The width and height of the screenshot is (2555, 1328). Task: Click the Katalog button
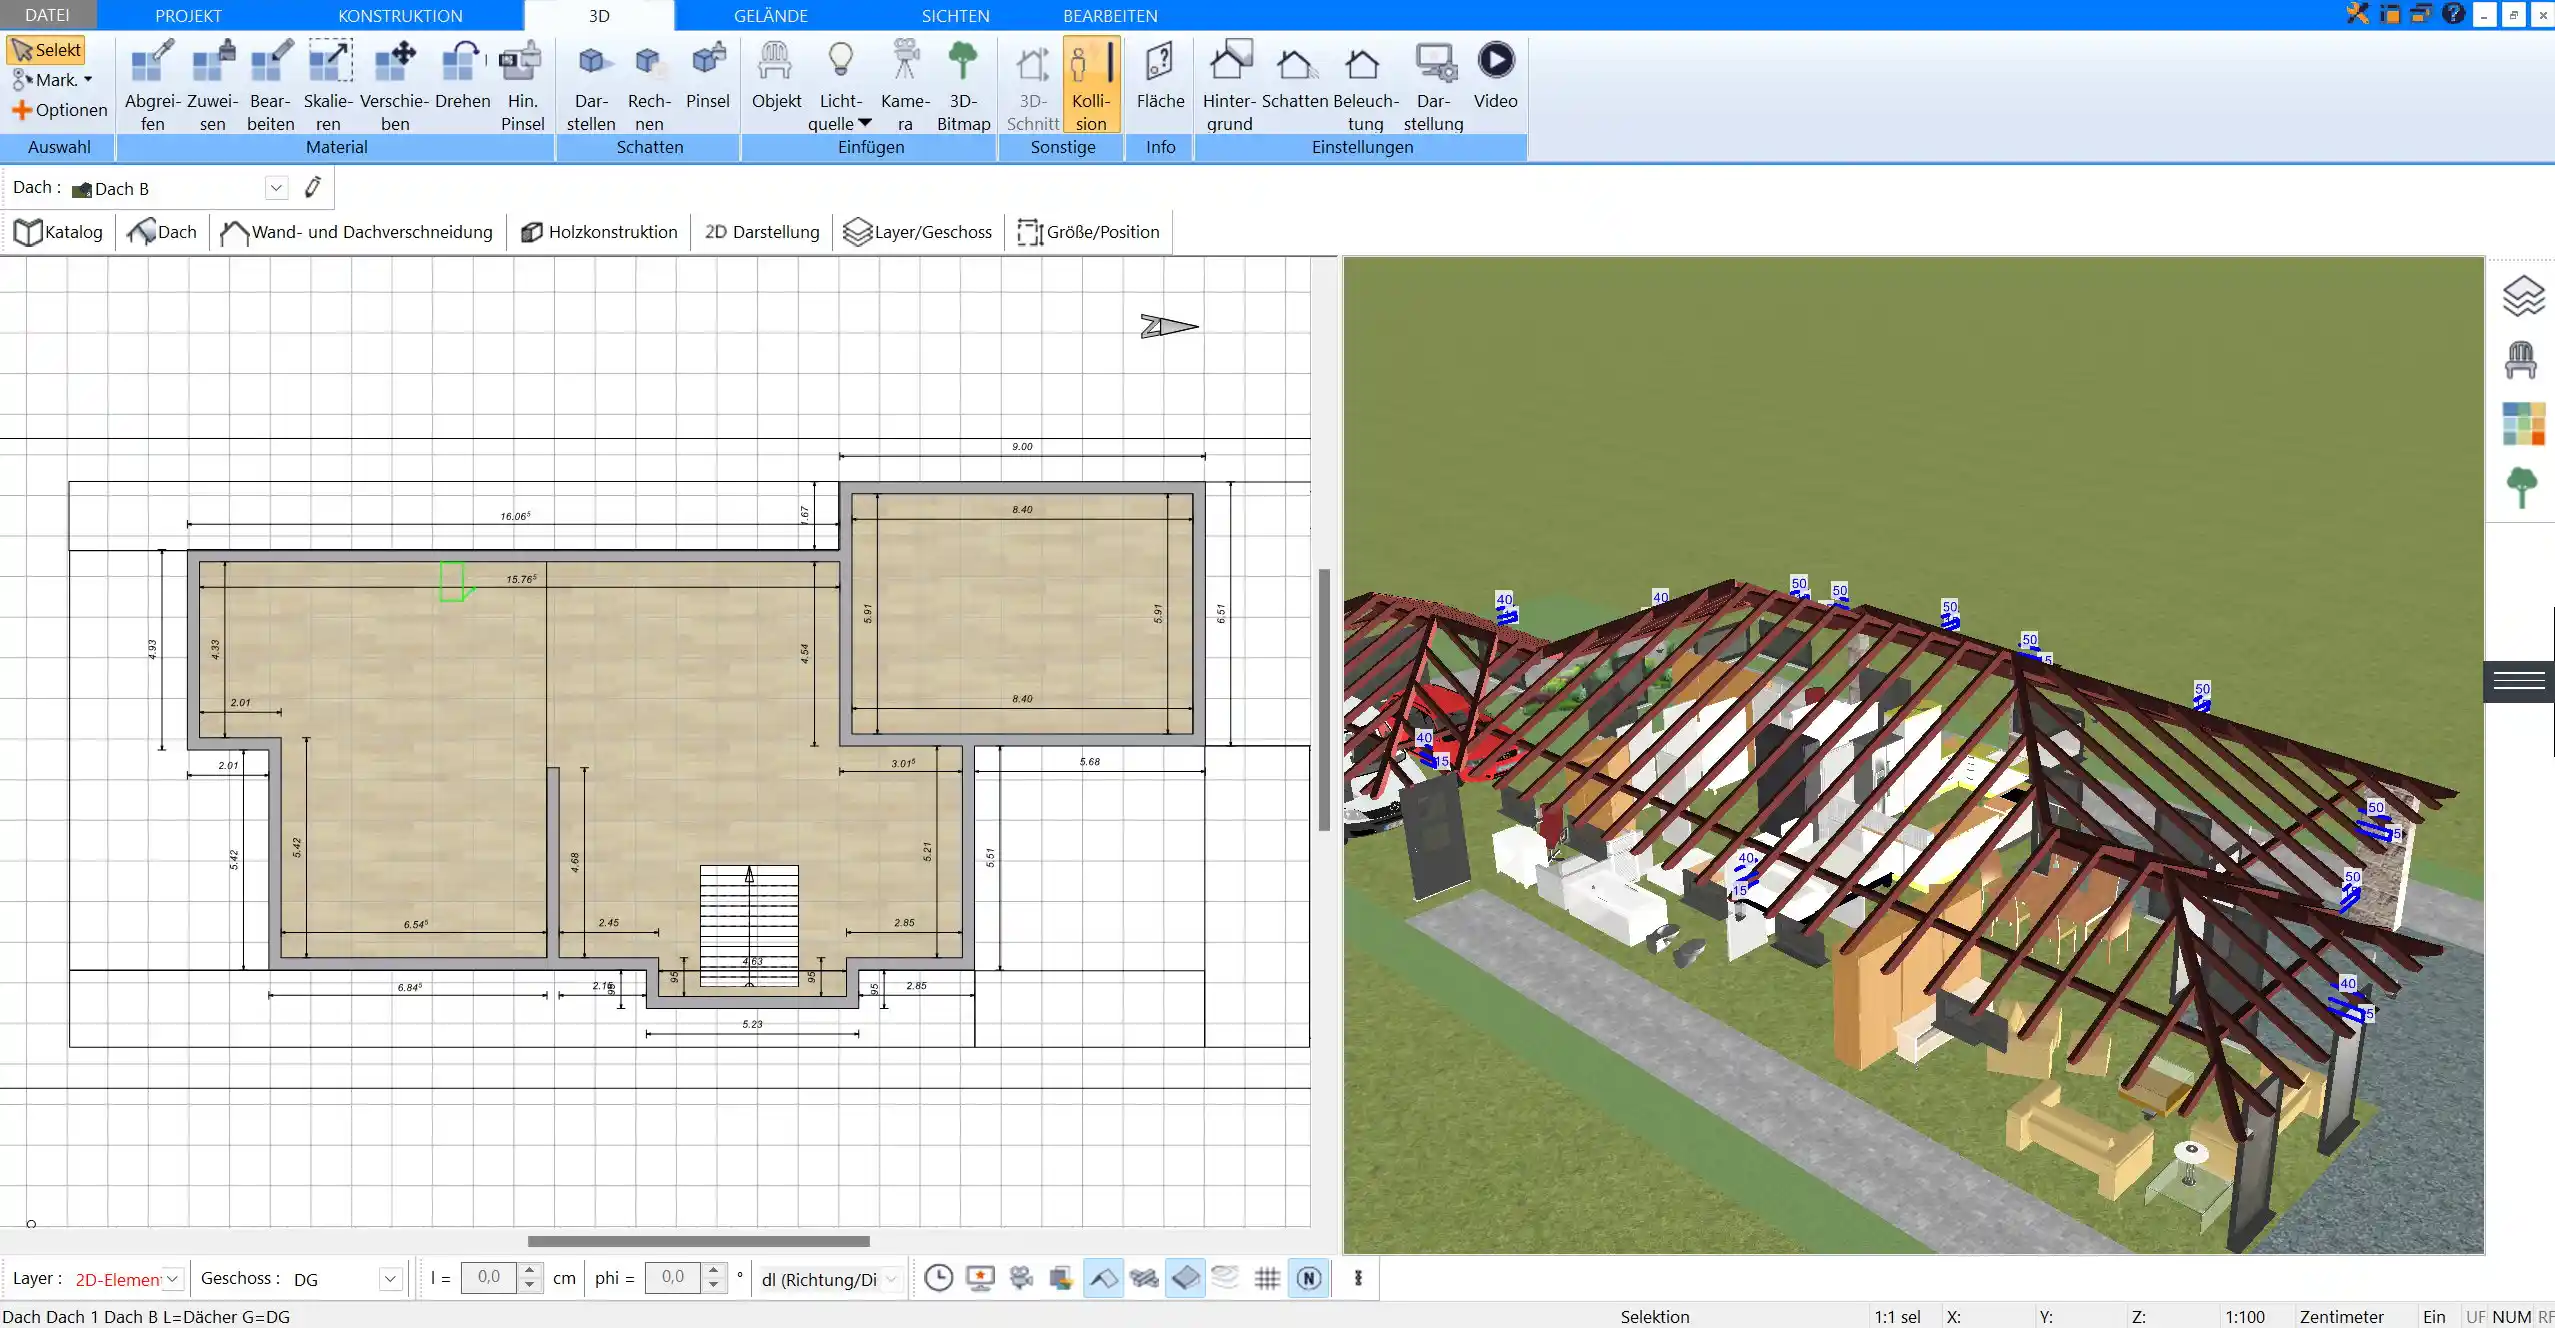(59, 232)
